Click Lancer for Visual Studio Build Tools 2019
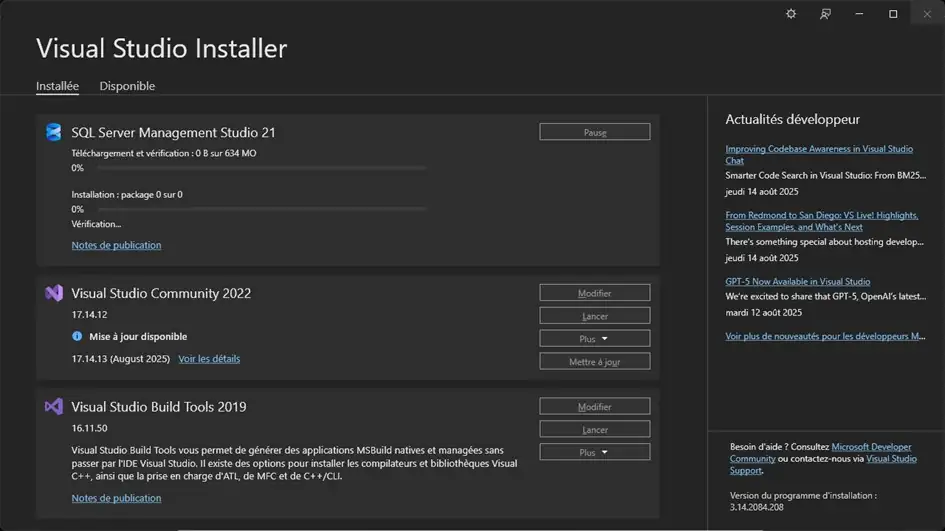The image size is (945, 531). 595,430
